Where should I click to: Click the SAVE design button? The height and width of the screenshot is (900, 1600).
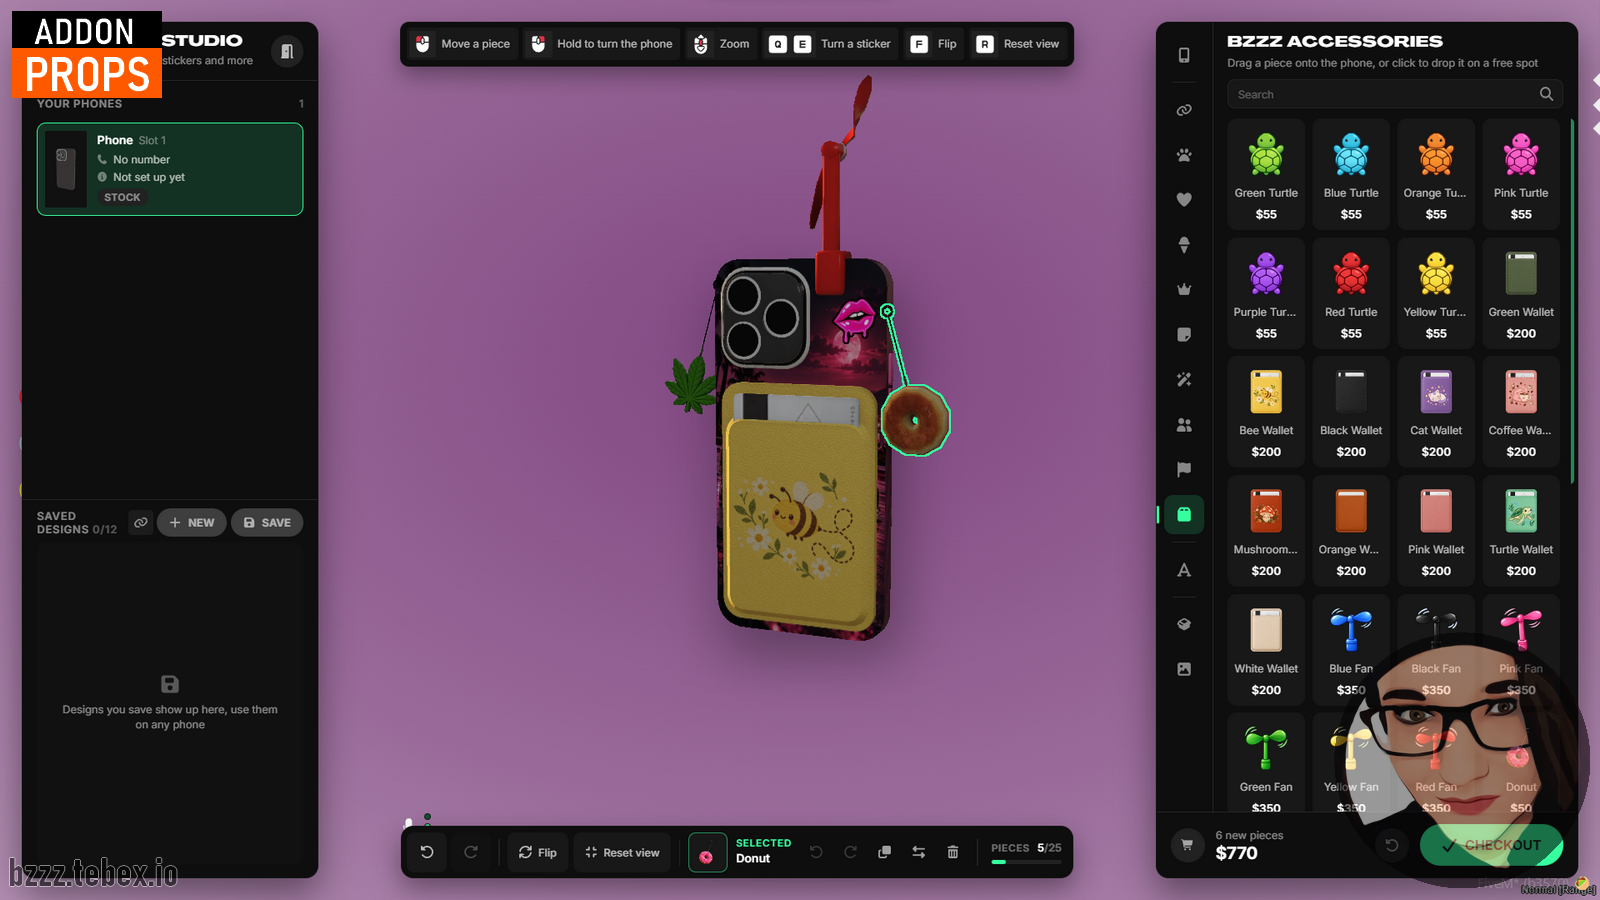[267, 522]
